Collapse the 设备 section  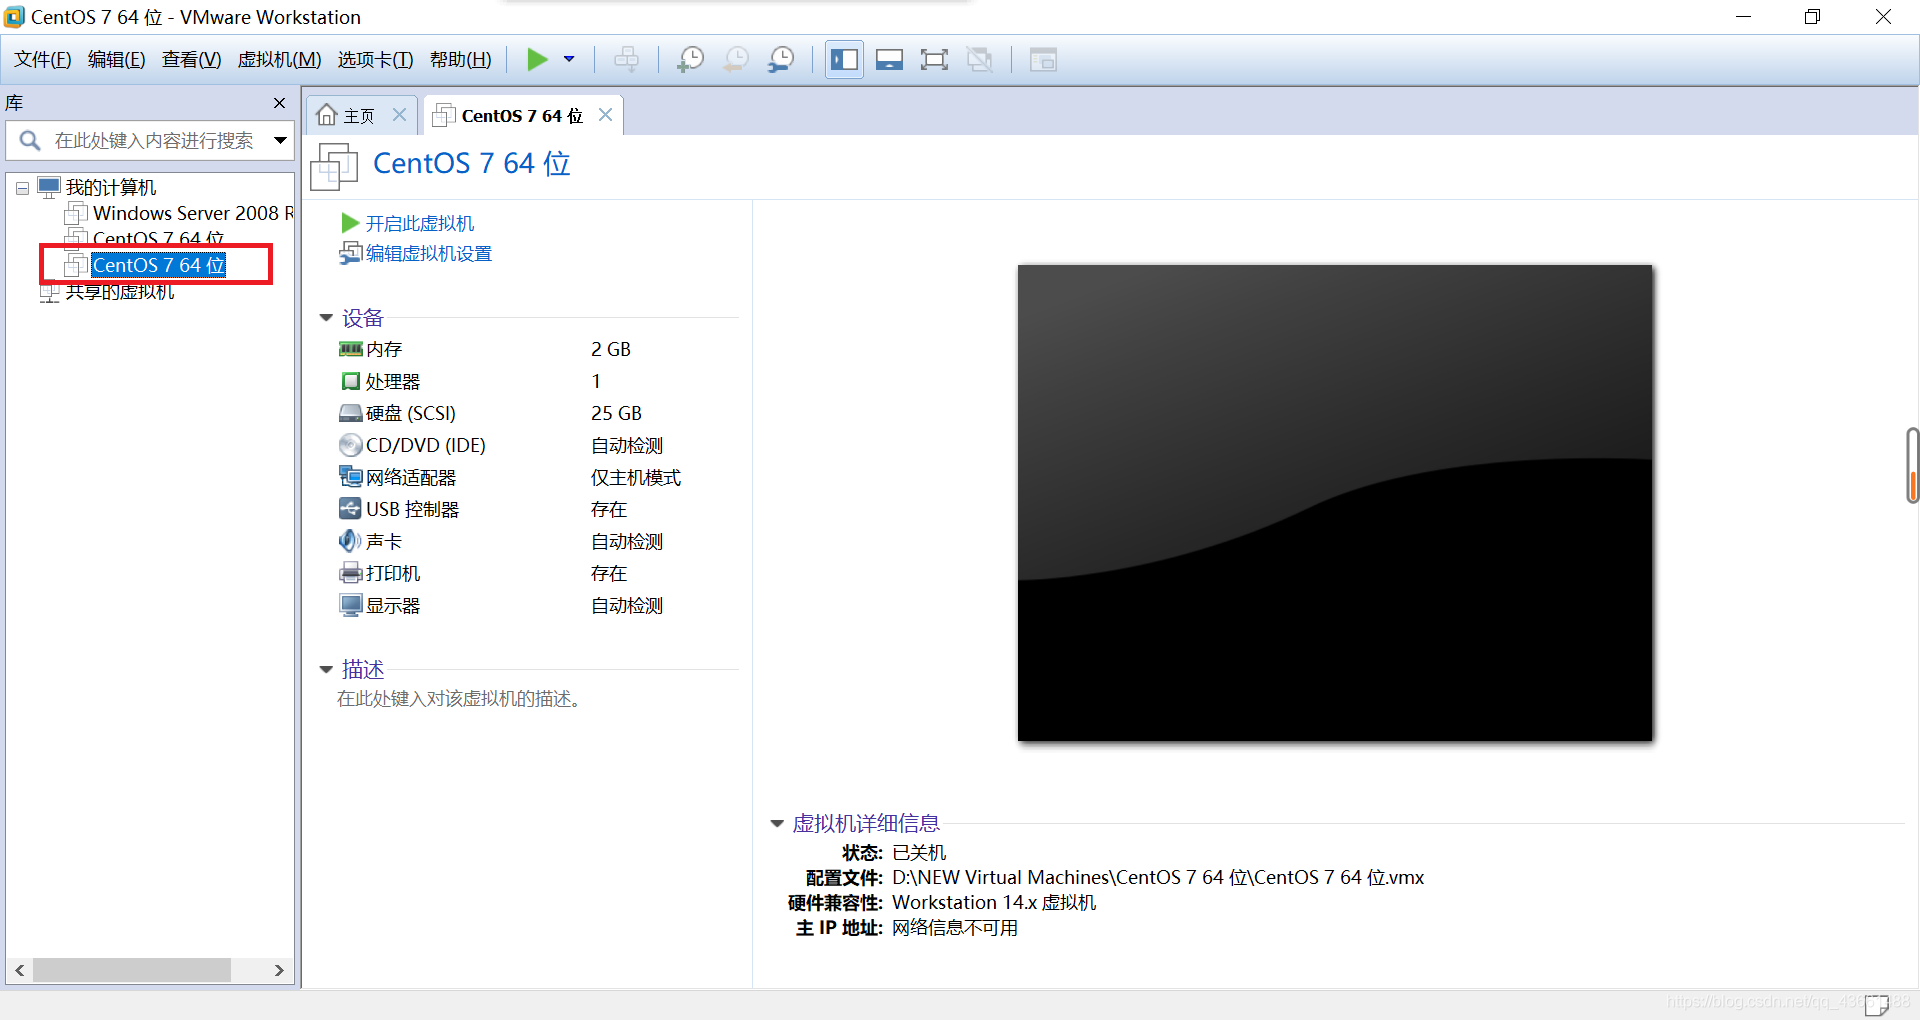326,318
